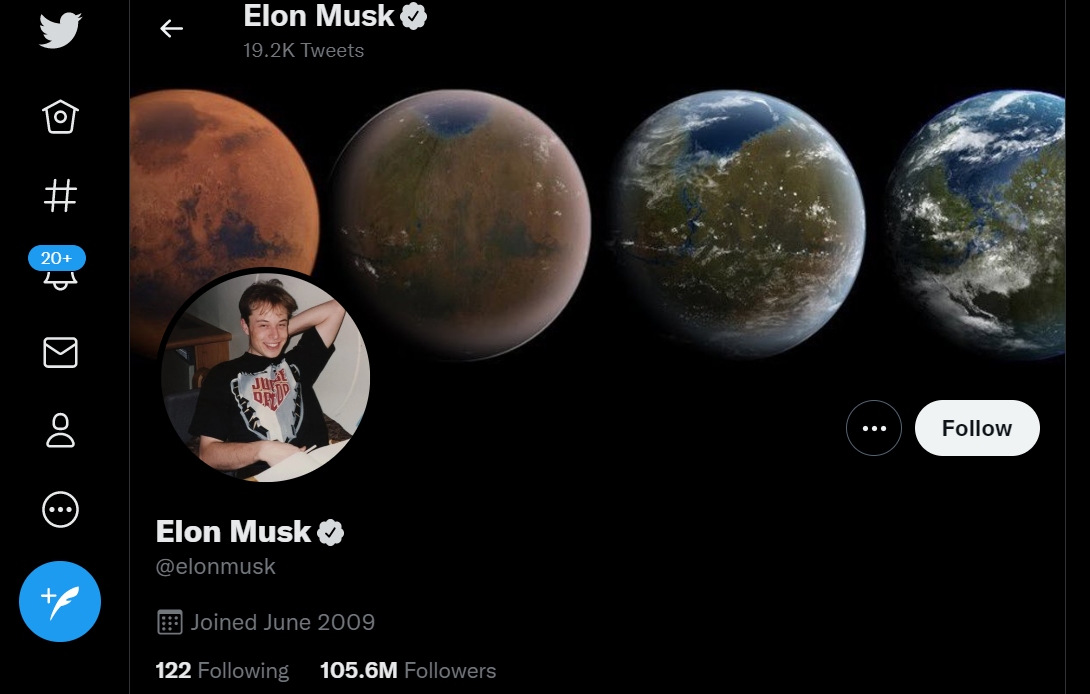Click the verified badge beside profile name
This screenshot has height=694, width=1090.
pyautogui.click(x=330, y=533)
